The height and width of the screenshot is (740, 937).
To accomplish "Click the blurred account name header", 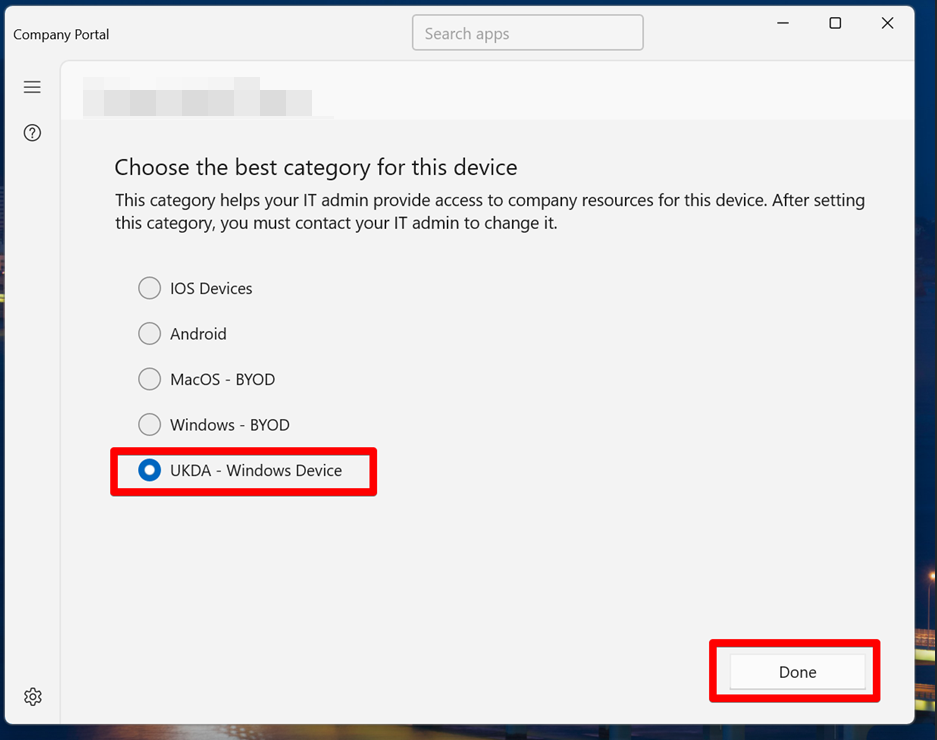I will [x=197, y=96].
